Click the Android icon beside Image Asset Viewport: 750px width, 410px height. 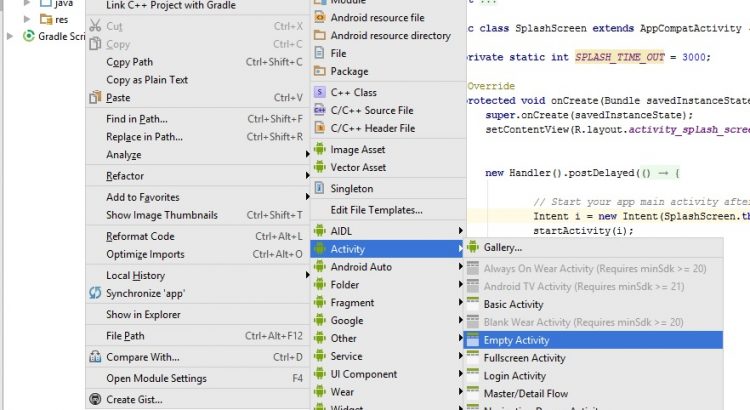pos(320,150)
